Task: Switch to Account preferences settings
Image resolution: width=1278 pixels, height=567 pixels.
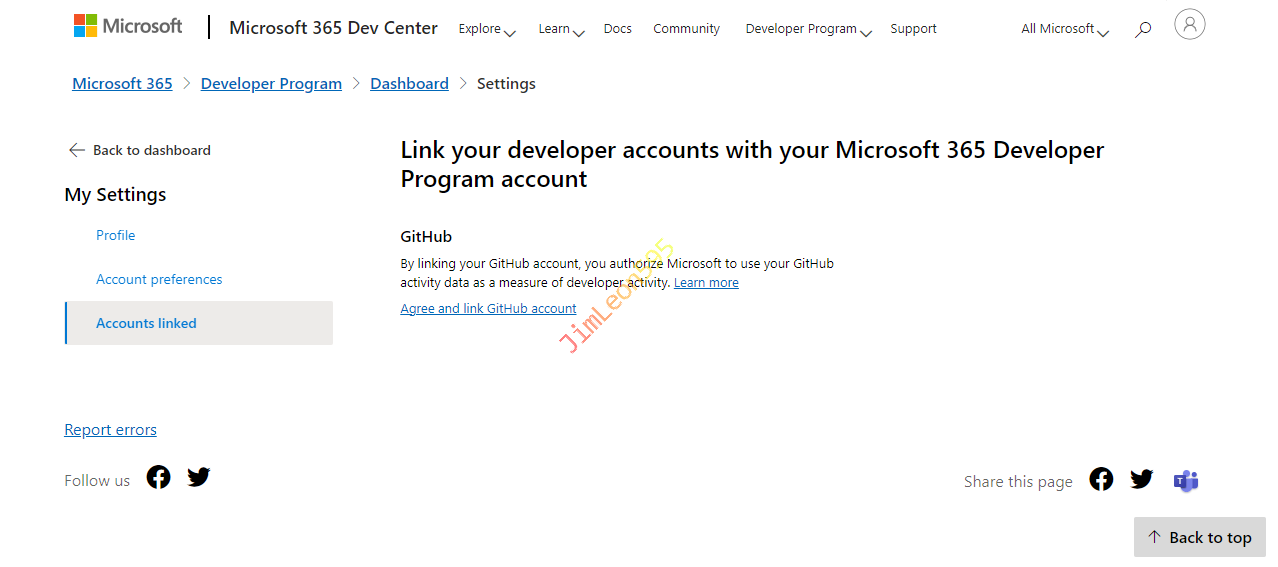Action: [x=159, y=279]
